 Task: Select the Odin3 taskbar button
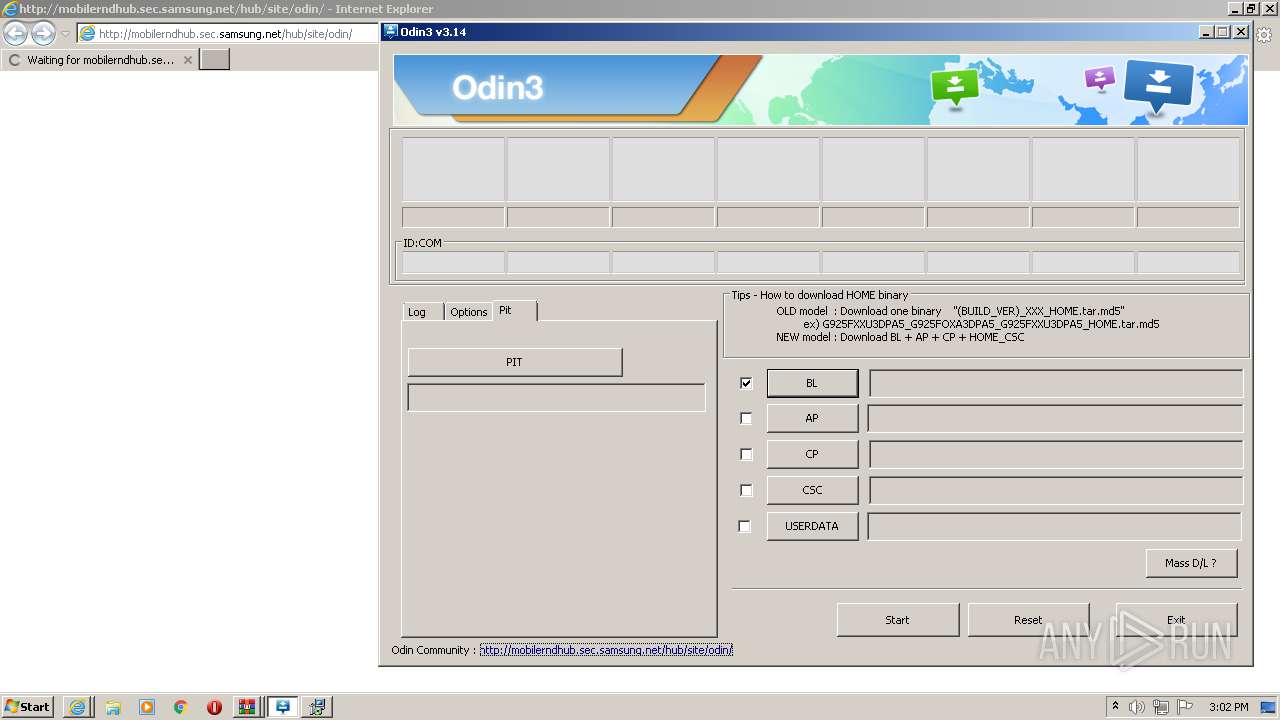click(283, 707)
